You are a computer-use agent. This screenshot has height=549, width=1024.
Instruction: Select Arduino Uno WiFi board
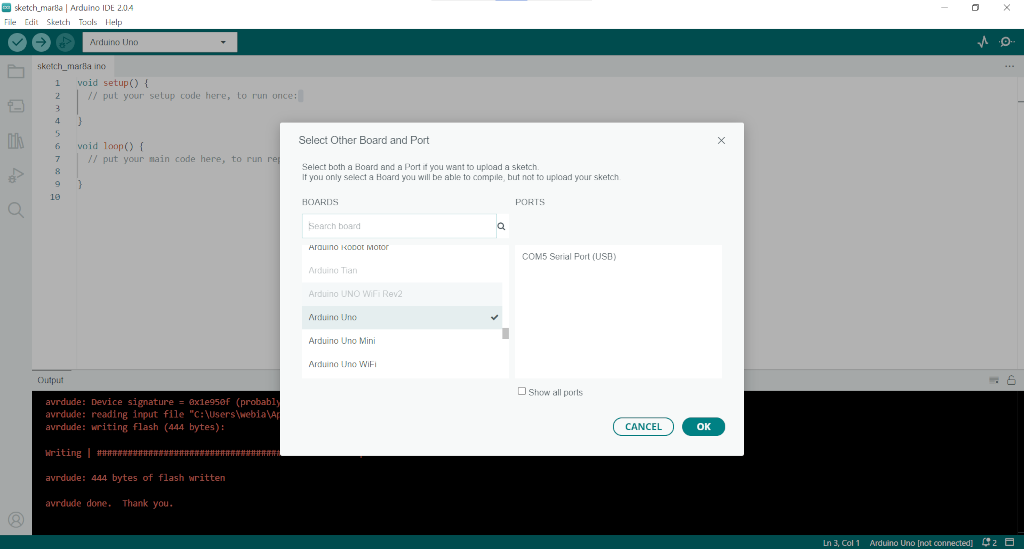(402, 364)
